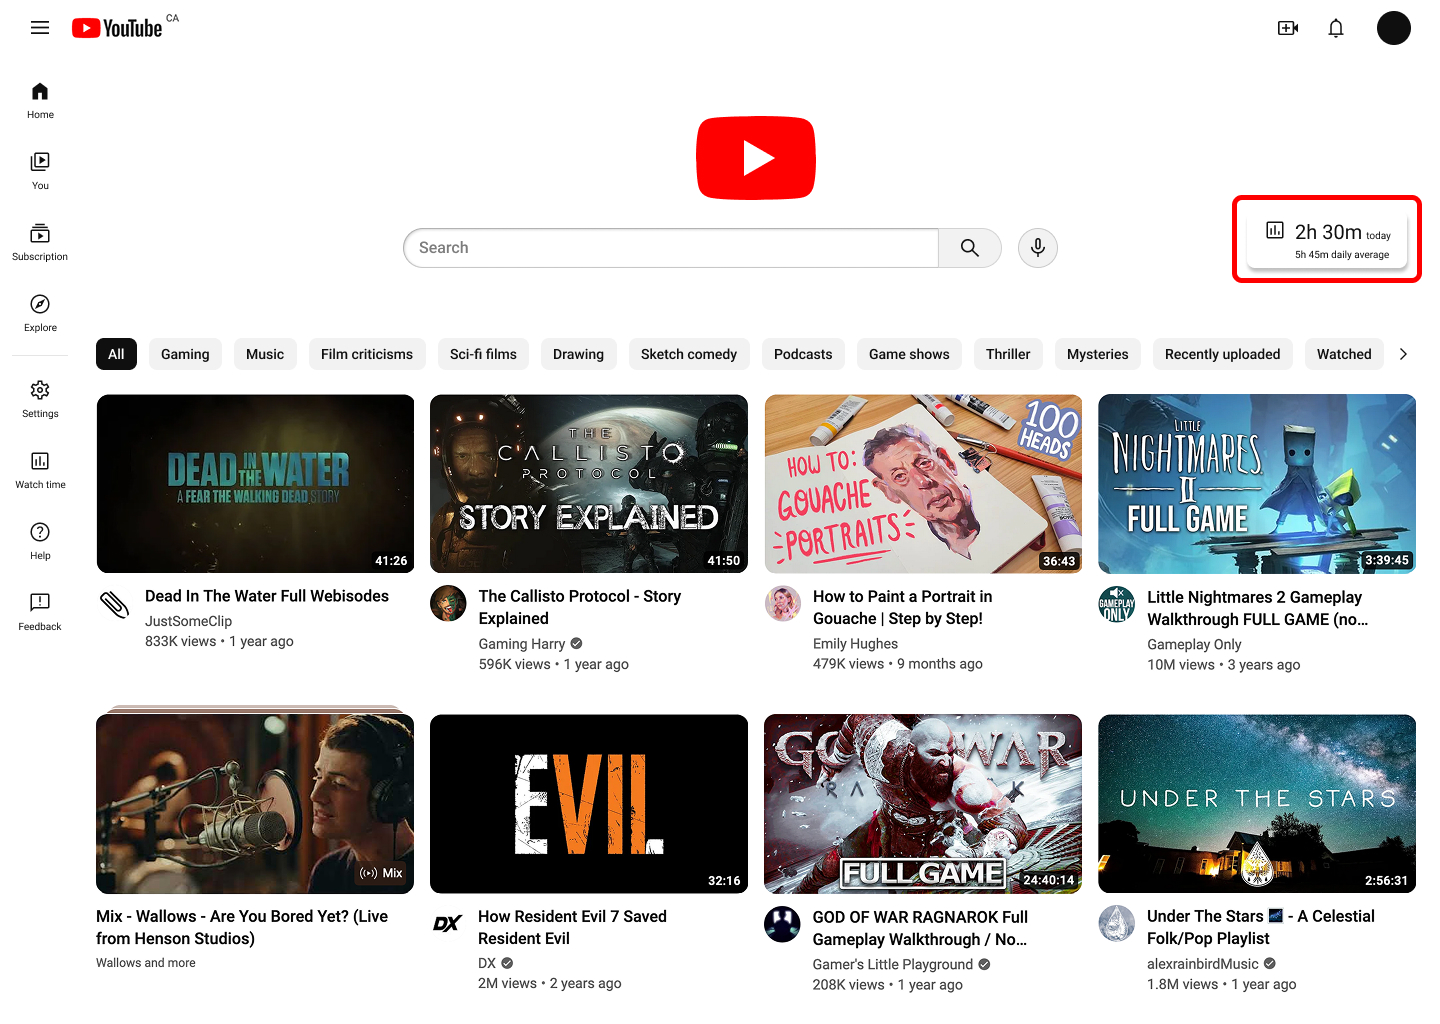This screenshot has width=1440, height=1024.
Task: Select the Mysteries chip
Action: tap(1097, 354)
